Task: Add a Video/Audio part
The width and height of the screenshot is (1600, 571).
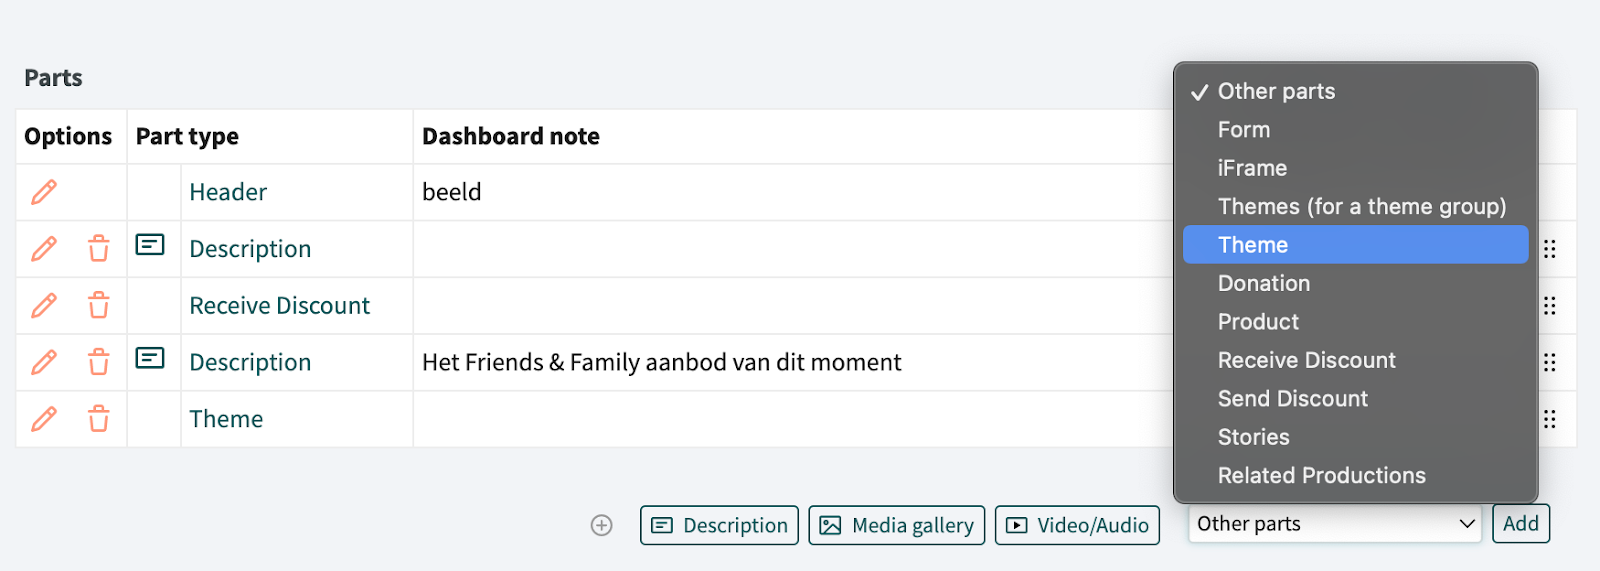Action: pos(1077,526)
